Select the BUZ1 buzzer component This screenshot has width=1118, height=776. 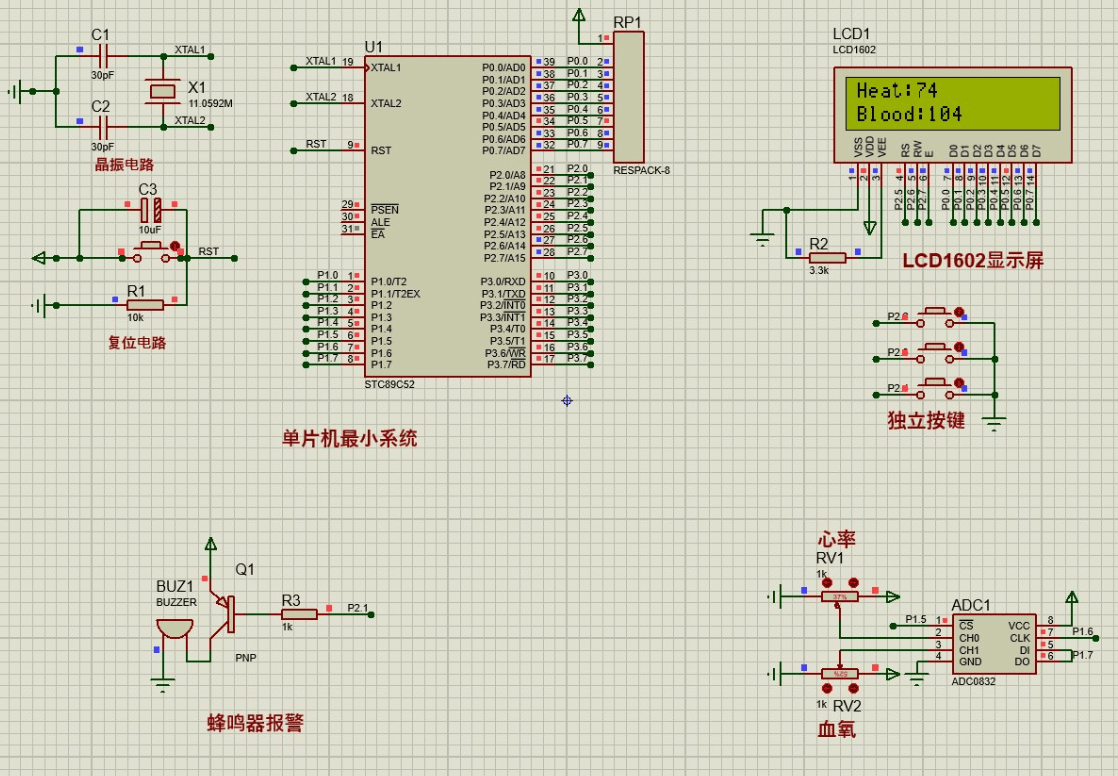pos(176,629)
